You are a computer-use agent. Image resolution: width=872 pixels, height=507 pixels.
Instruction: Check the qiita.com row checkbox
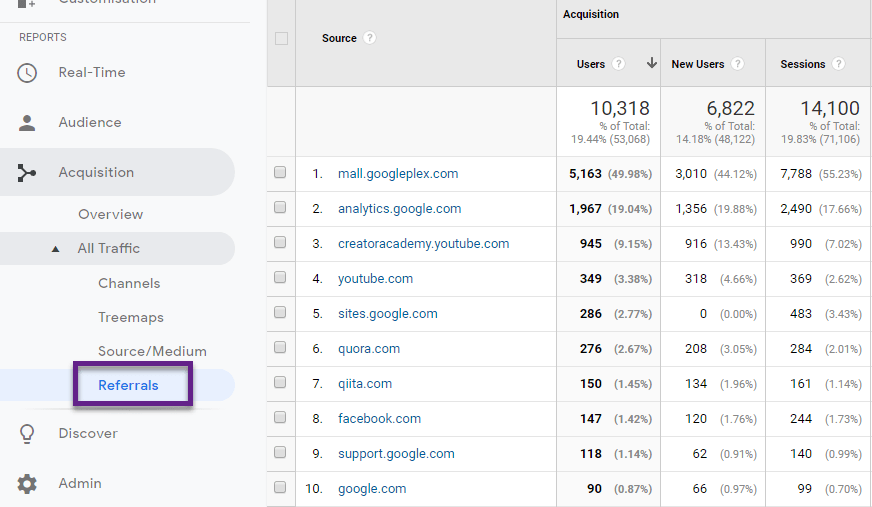pyautogui.click(x=280, y=382)
